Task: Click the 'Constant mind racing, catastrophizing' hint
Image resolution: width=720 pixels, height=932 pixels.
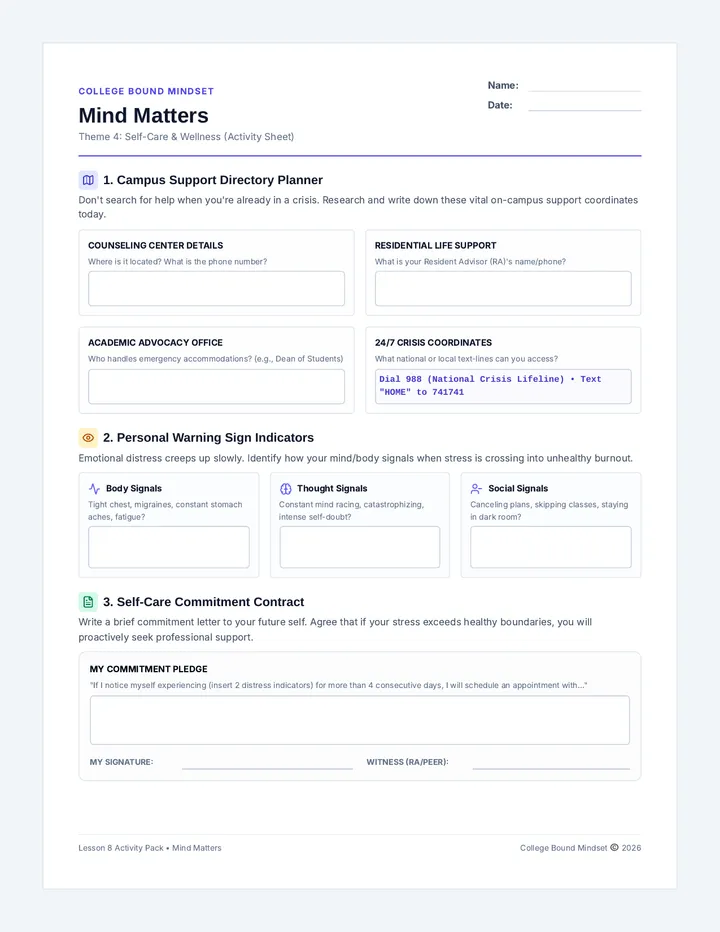Action: 351,511
